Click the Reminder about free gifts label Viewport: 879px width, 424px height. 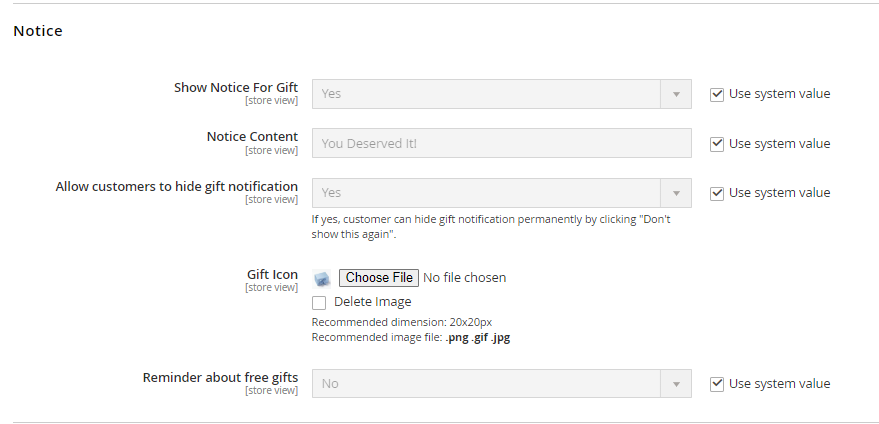[x=220, y=378]
